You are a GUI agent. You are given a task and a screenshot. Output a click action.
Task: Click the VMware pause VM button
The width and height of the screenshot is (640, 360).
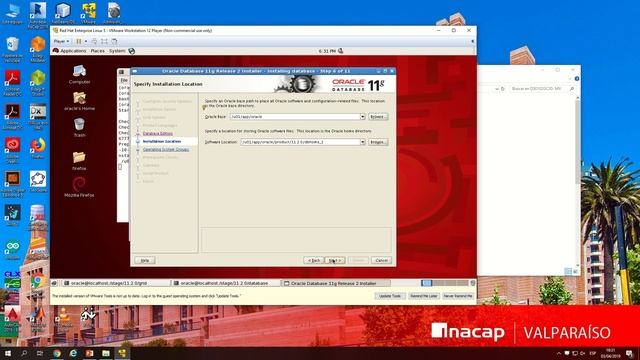pyautogui.click(x=79, y=41)
